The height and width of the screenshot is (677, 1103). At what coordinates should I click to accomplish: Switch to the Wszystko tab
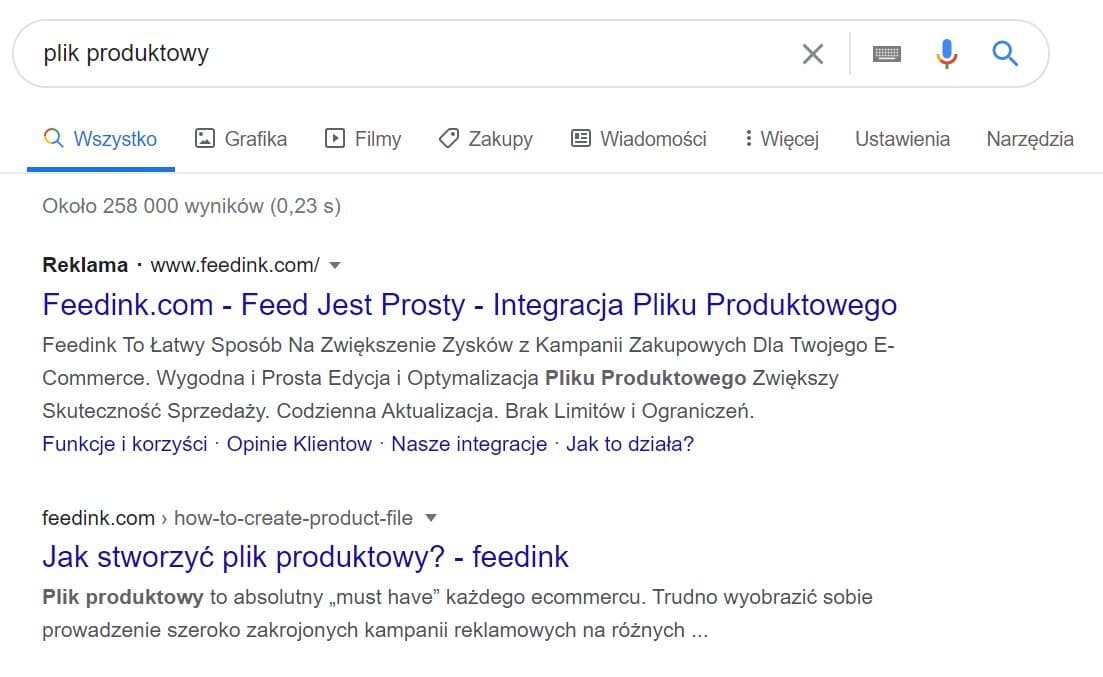[101, 139]
